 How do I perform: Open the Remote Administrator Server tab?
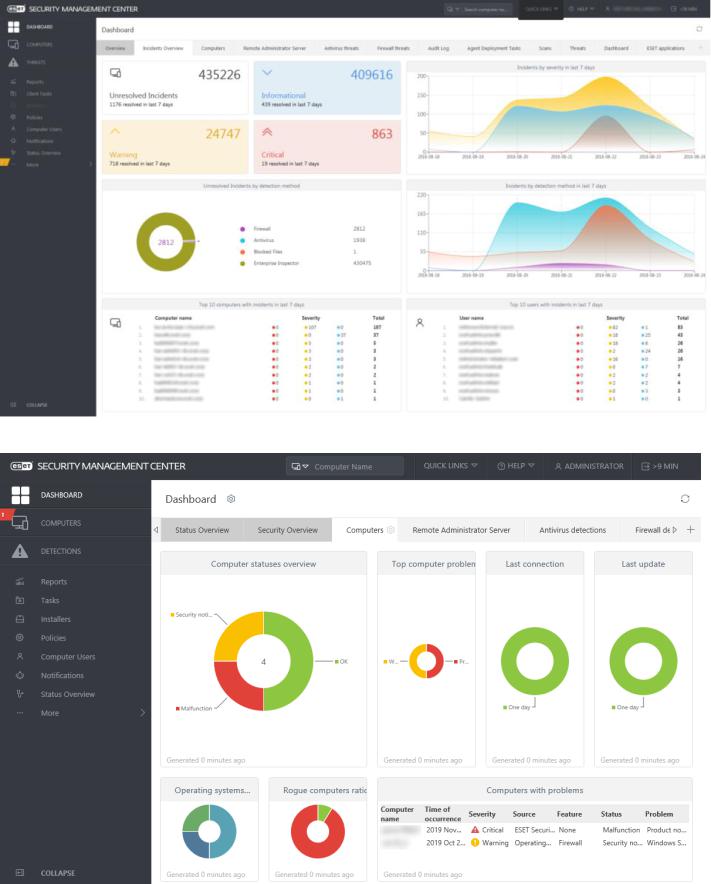pos(461,530)
